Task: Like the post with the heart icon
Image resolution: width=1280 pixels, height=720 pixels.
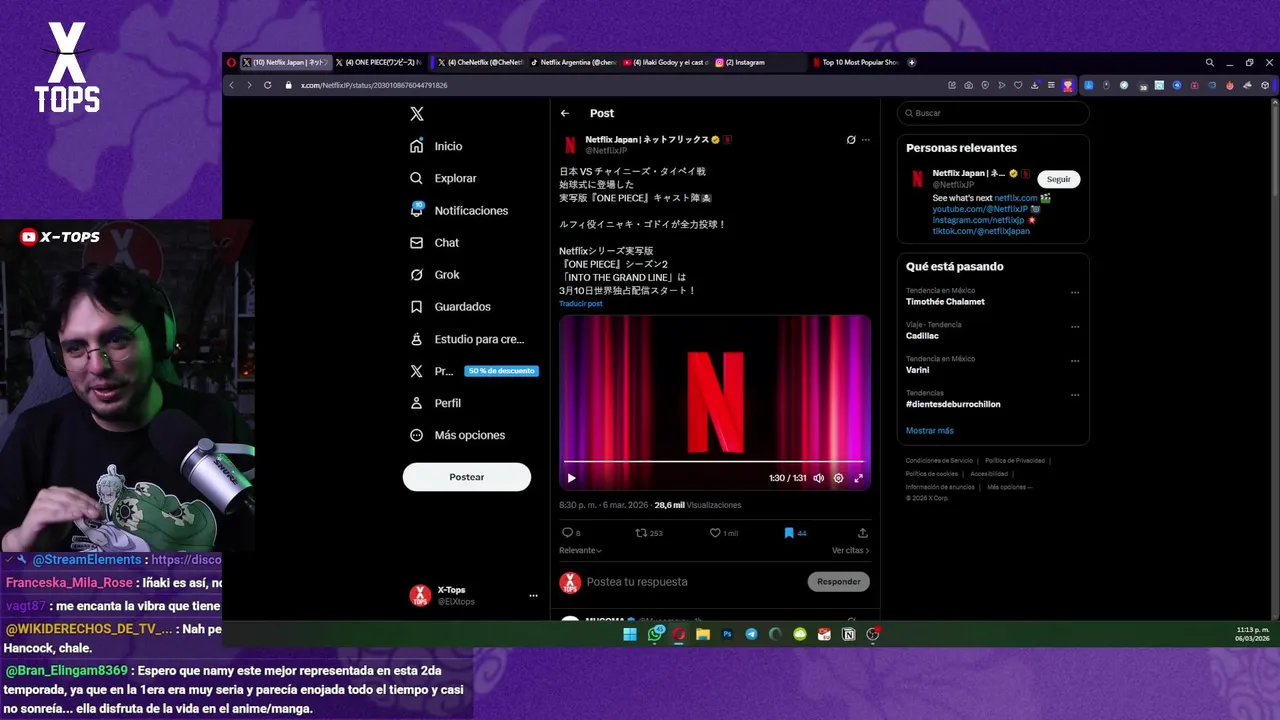Action: pyautogui.click(x=724, y=533)
